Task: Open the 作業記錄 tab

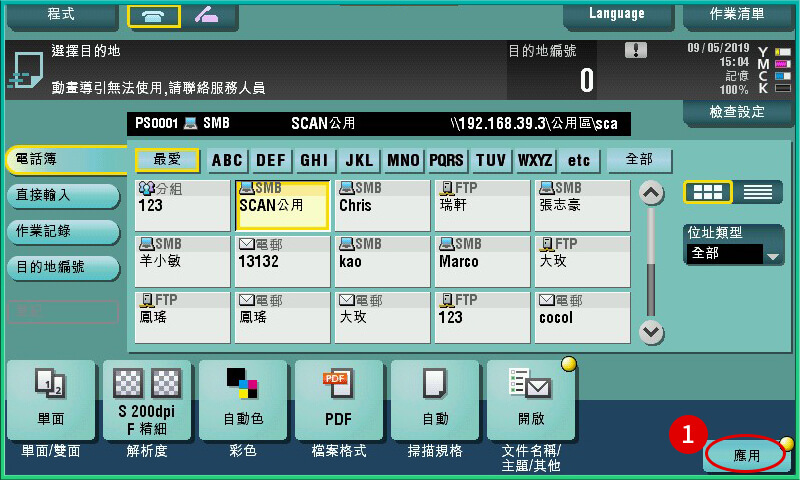Action: [50, 231]
